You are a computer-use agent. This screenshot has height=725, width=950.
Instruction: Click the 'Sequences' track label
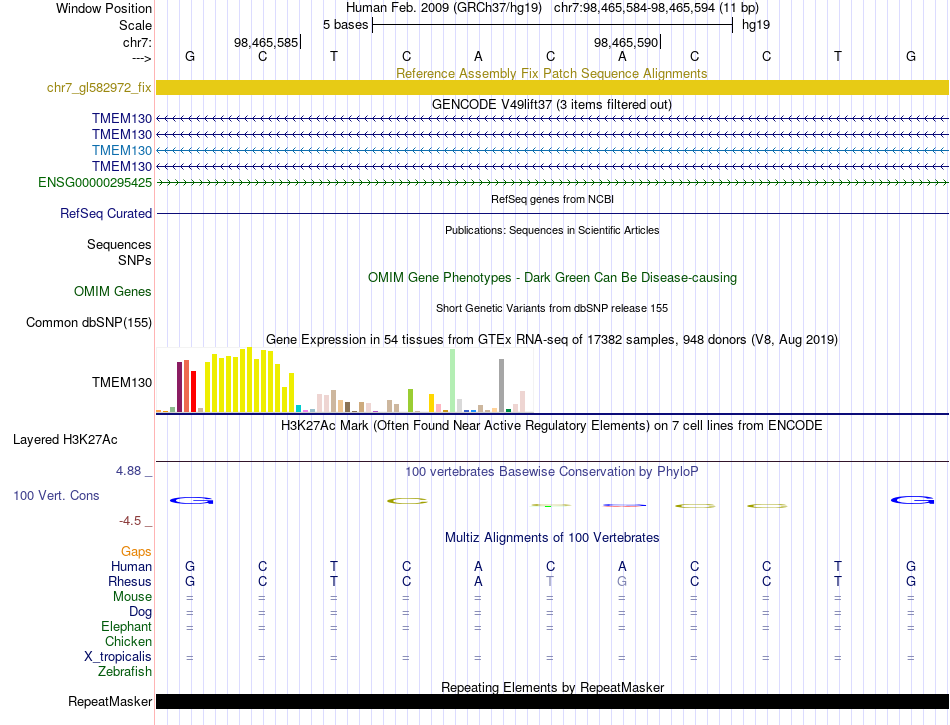pyautogui.click(x=119, y=244)
